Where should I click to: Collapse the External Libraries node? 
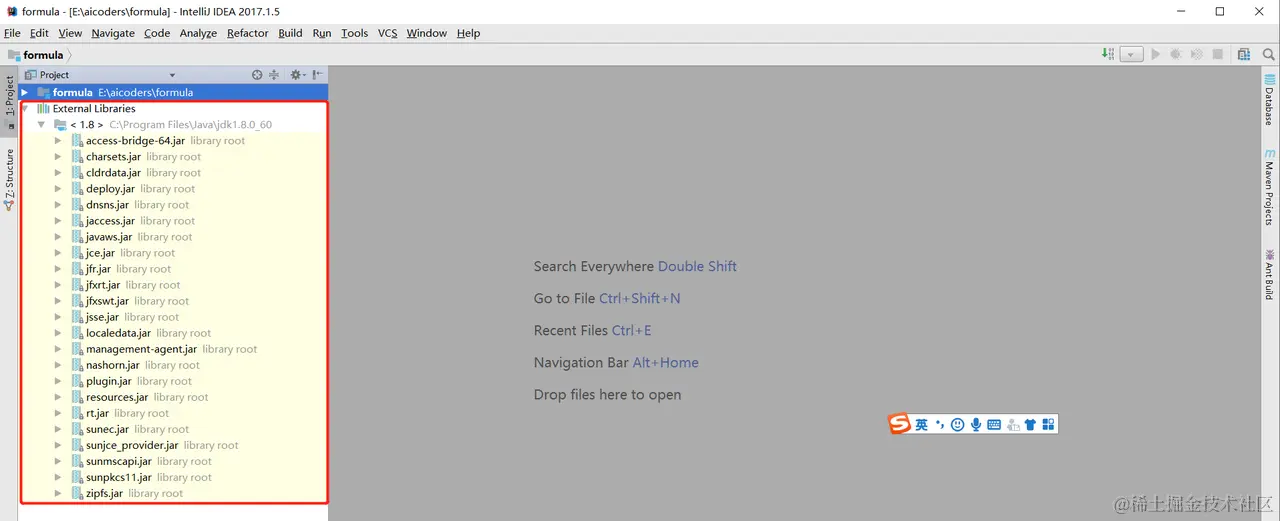click(x=25, y=108)
